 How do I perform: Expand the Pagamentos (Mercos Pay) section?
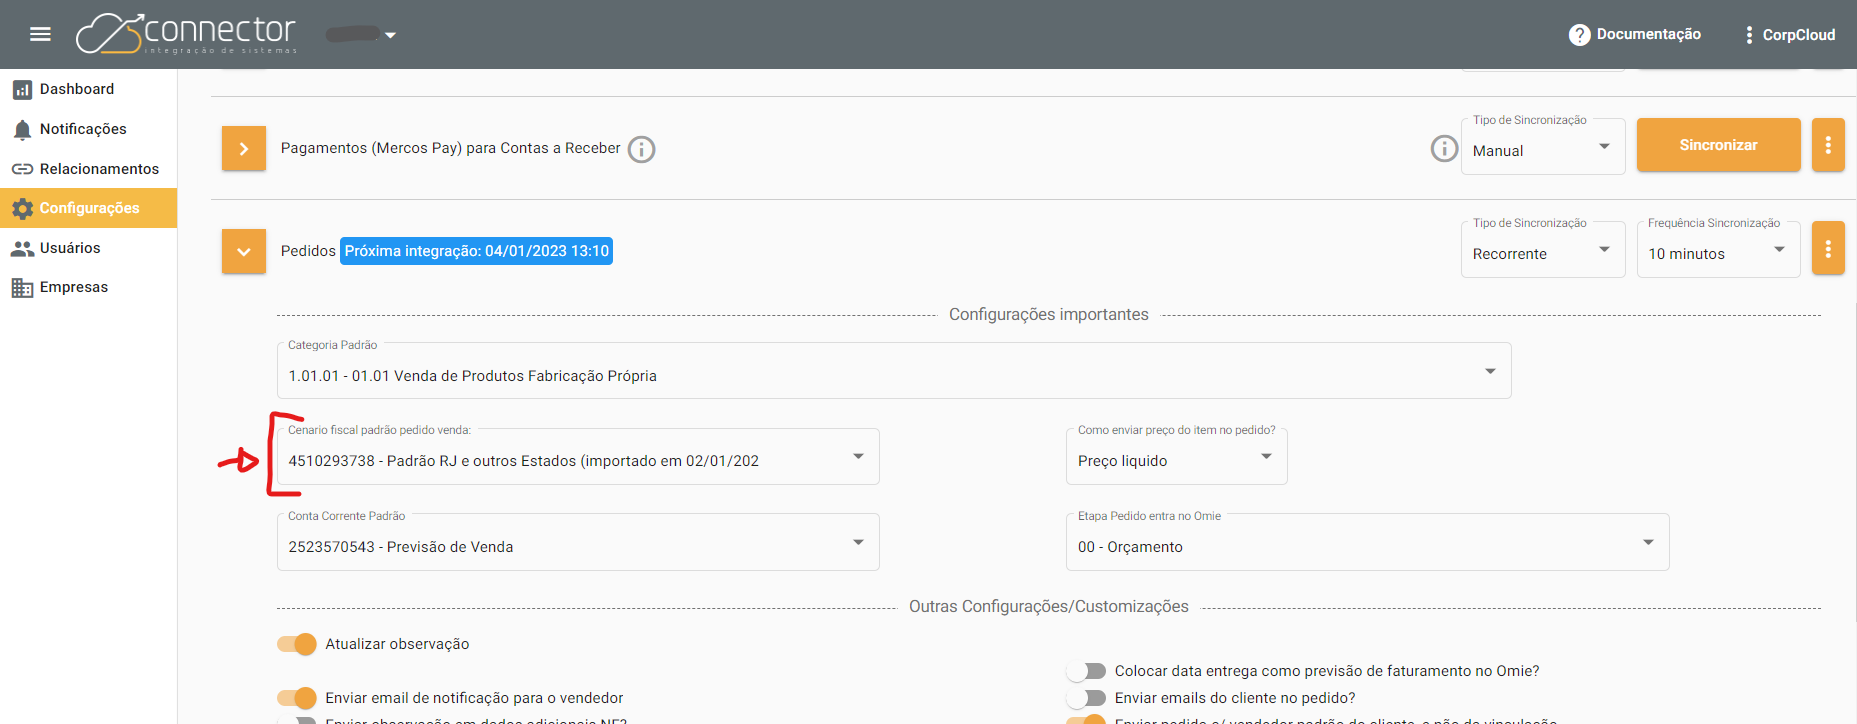(244, 148)
